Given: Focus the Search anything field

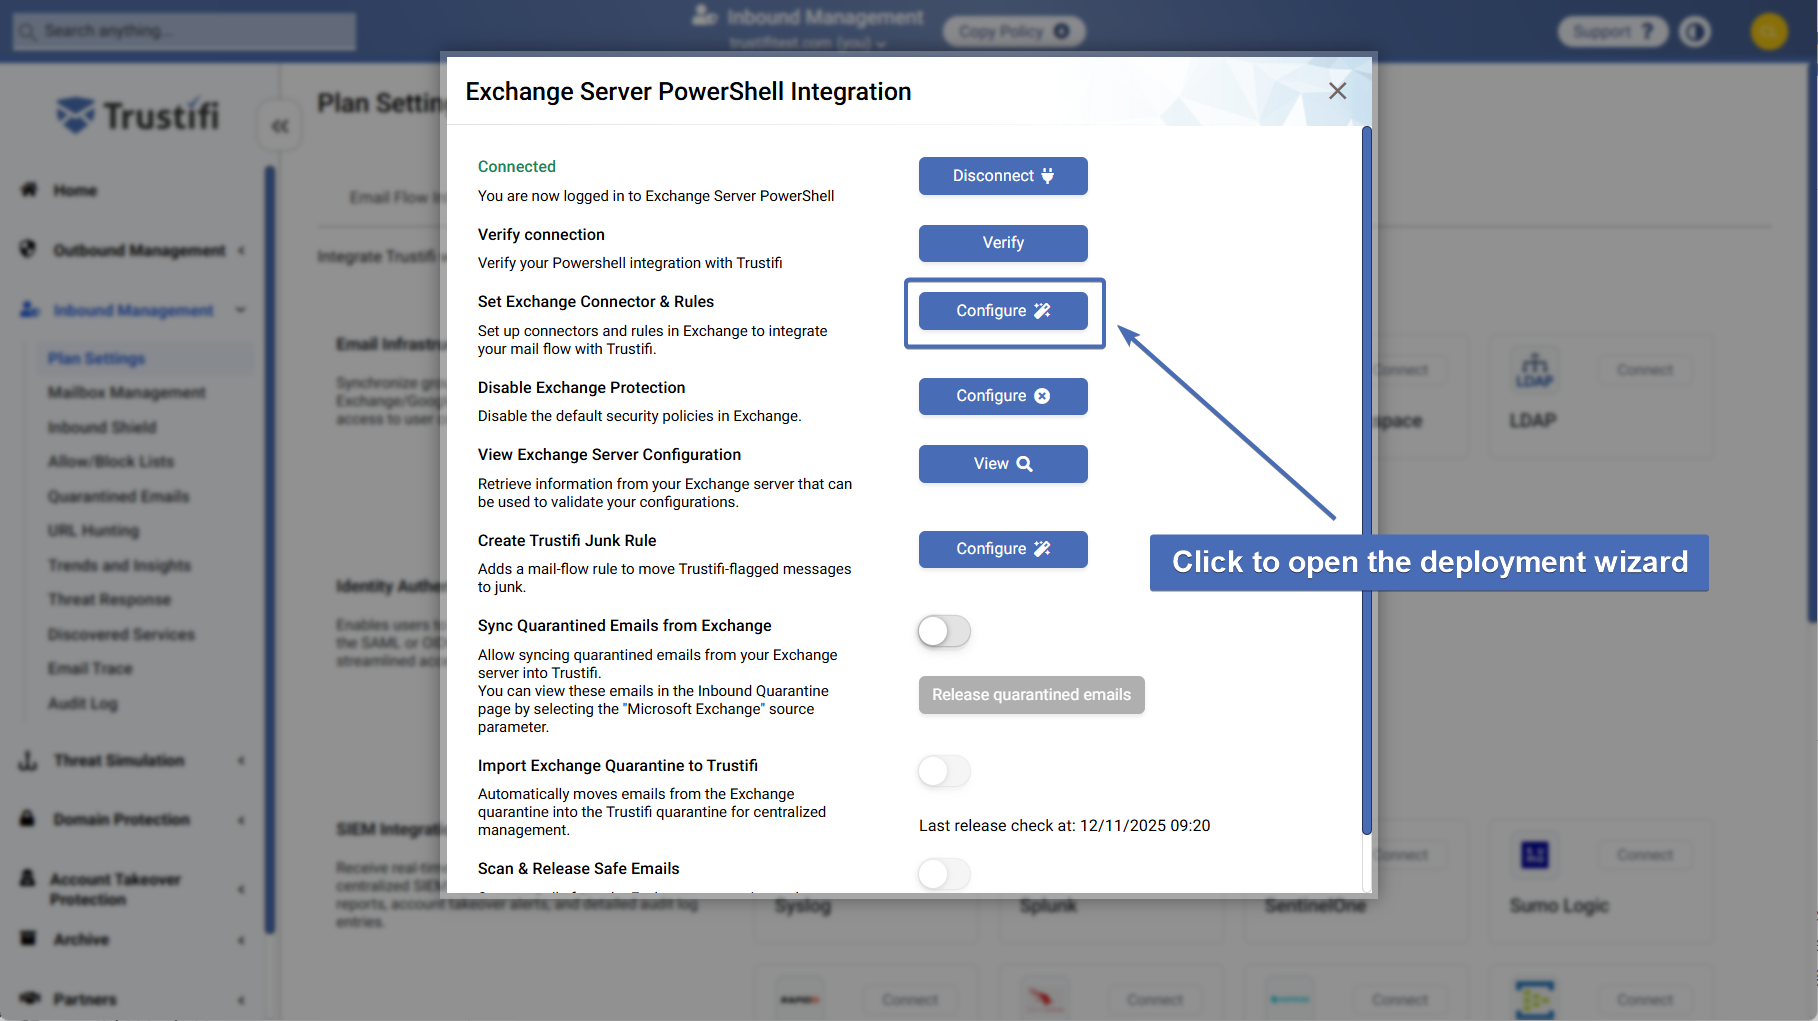Looking at the screenshot, I should (x=185, y=31).
